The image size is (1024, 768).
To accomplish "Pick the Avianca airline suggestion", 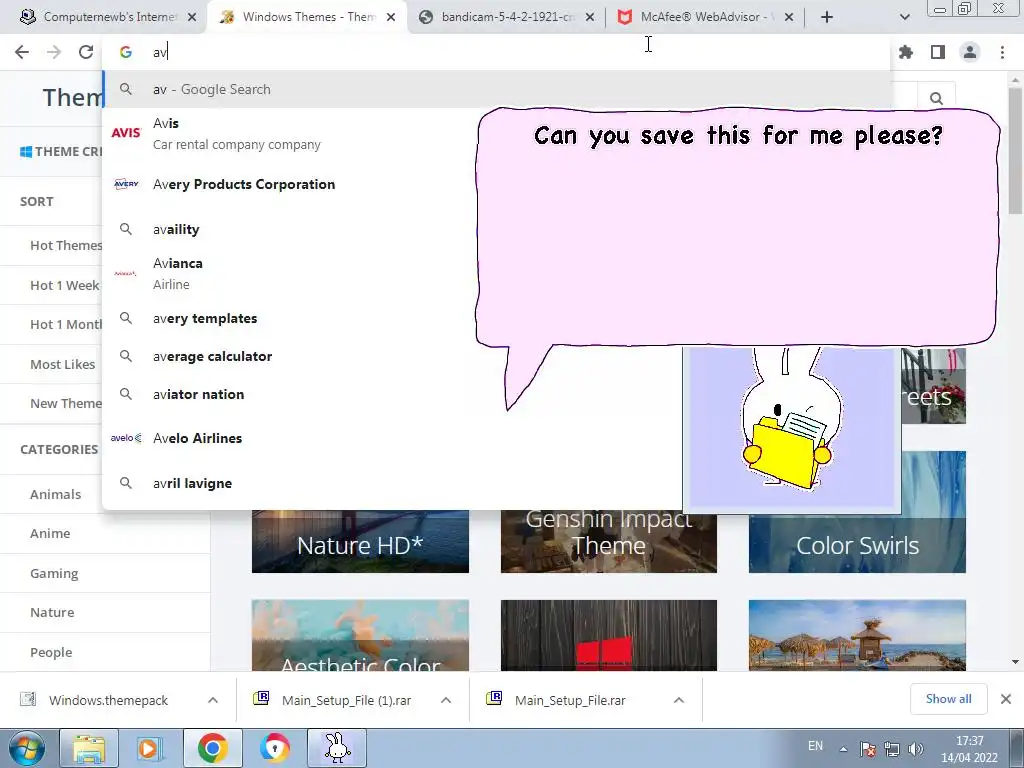I will point(291,273).
